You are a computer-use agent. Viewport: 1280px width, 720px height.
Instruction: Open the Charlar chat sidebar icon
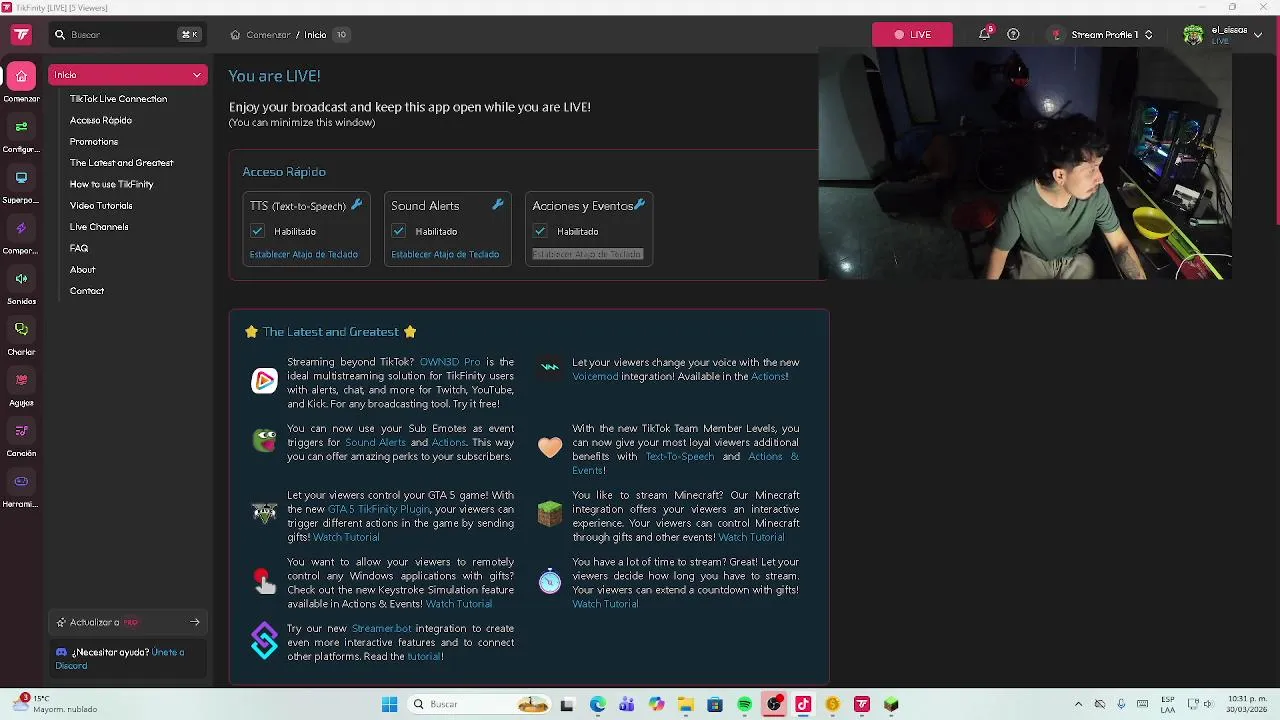[x=21, y=329]
